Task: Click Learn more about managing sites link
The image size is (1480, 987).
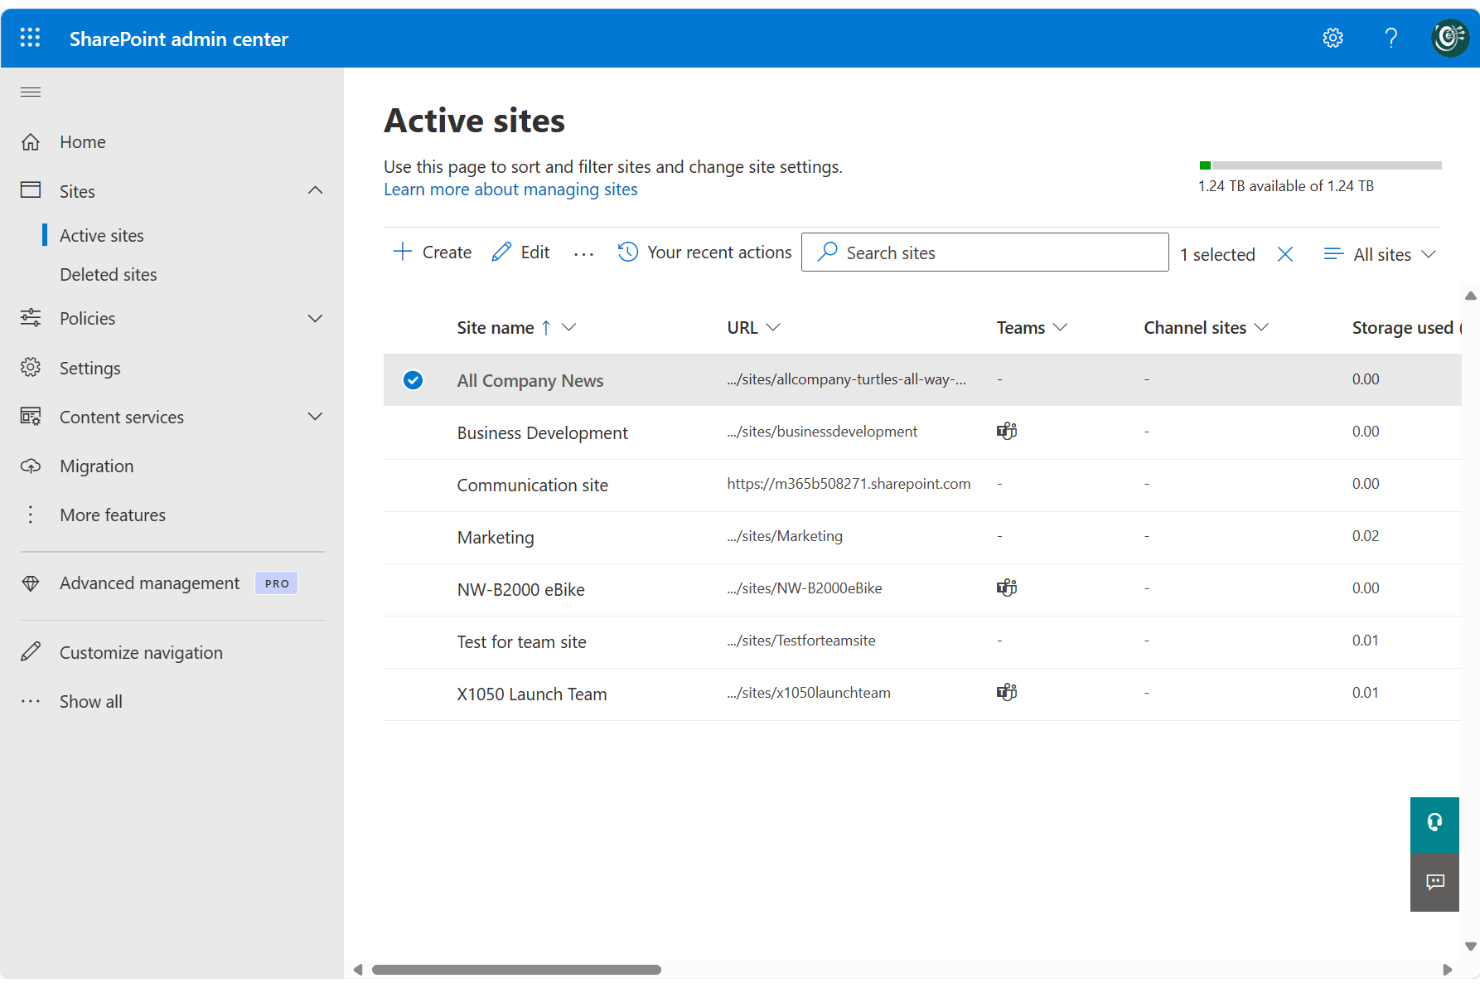Action: (510, 189)
